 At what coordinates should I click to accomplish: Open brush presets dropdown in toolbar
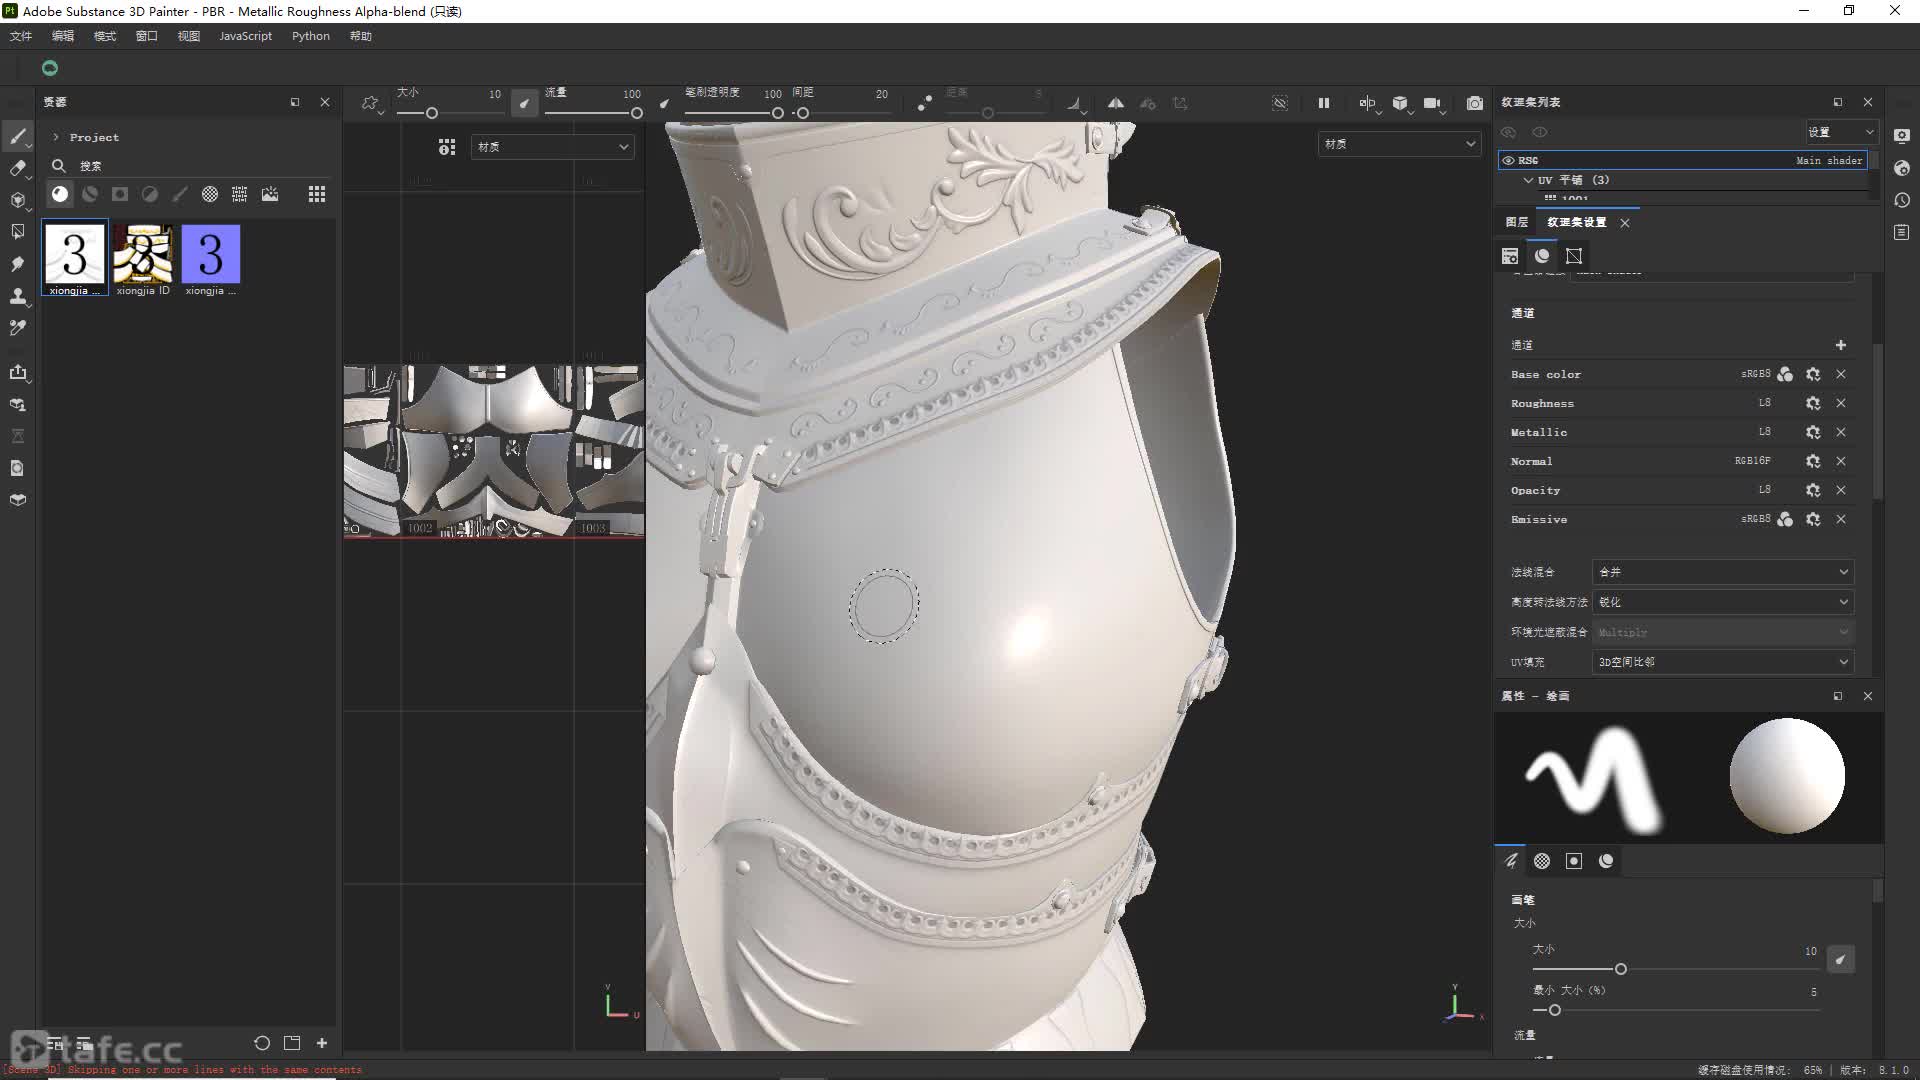(372, 103)
